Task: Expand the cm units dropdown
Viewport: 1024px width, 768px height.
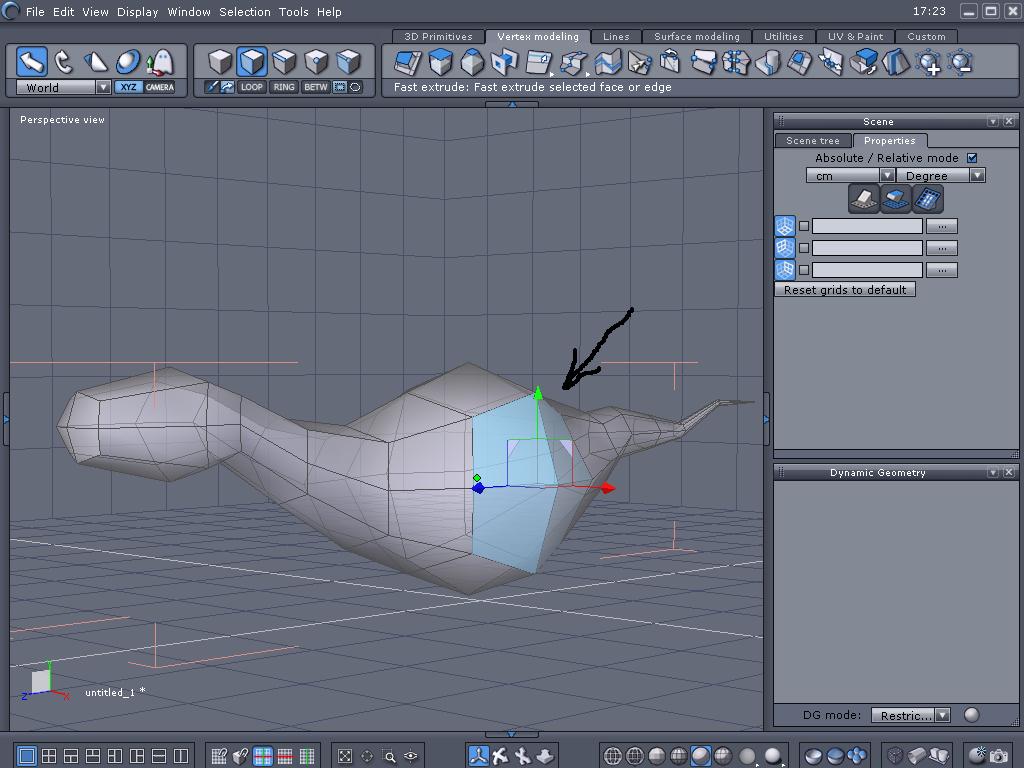Action: 886,176
